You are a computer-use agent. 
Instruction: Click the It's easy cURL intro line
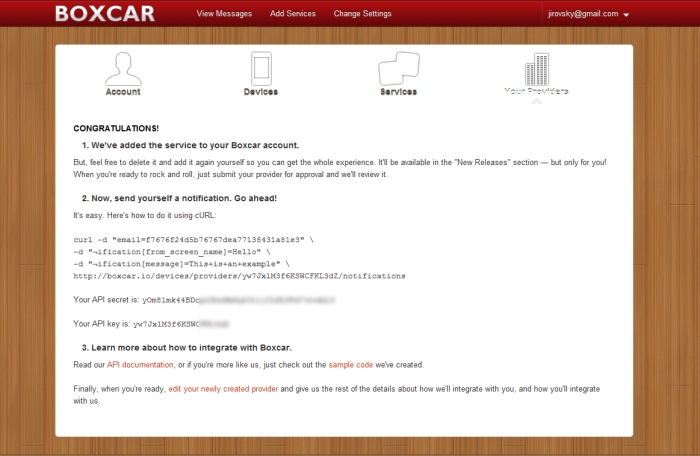pos(145,215)
